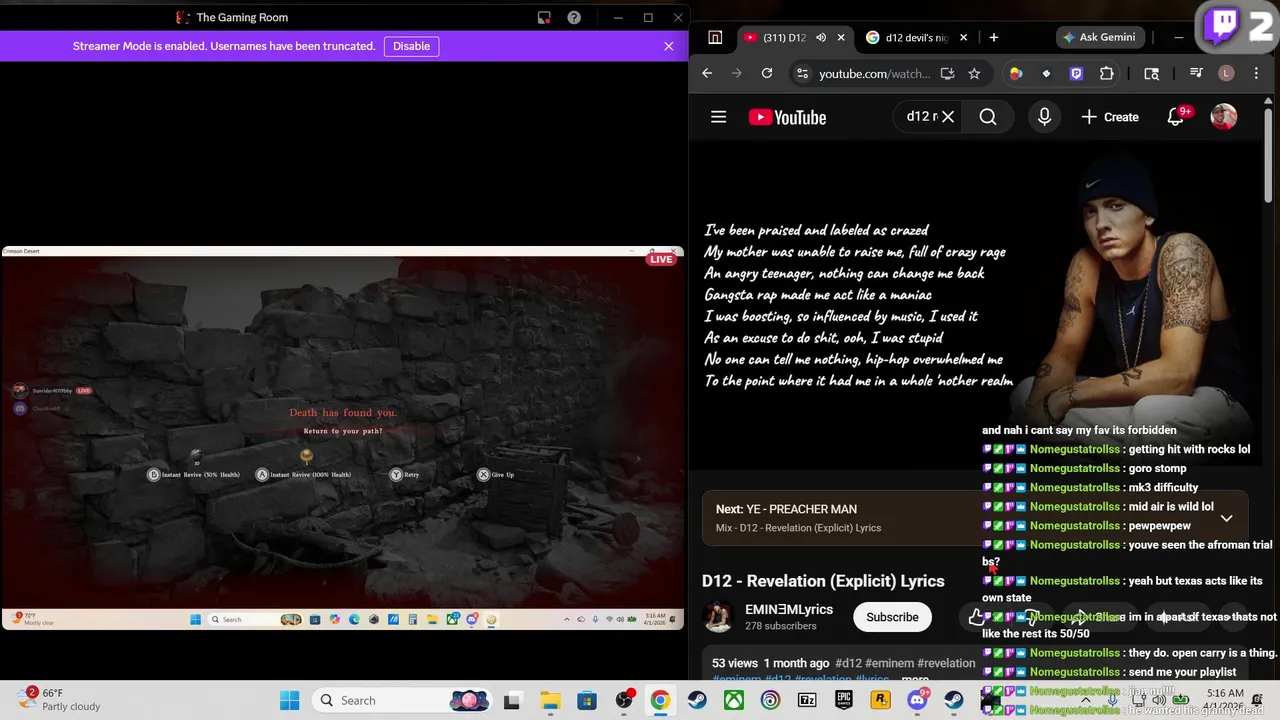The height and width of the screenshot is (720, 1280).
Task: Open Chrome media controls icon
Action: point(1196,73)
